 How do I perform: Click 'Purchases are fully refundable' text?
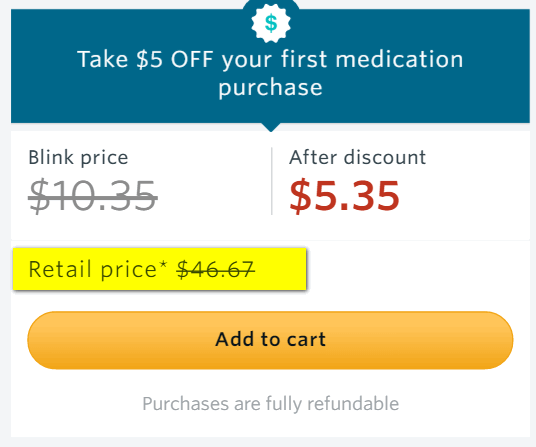click(270, 404)
